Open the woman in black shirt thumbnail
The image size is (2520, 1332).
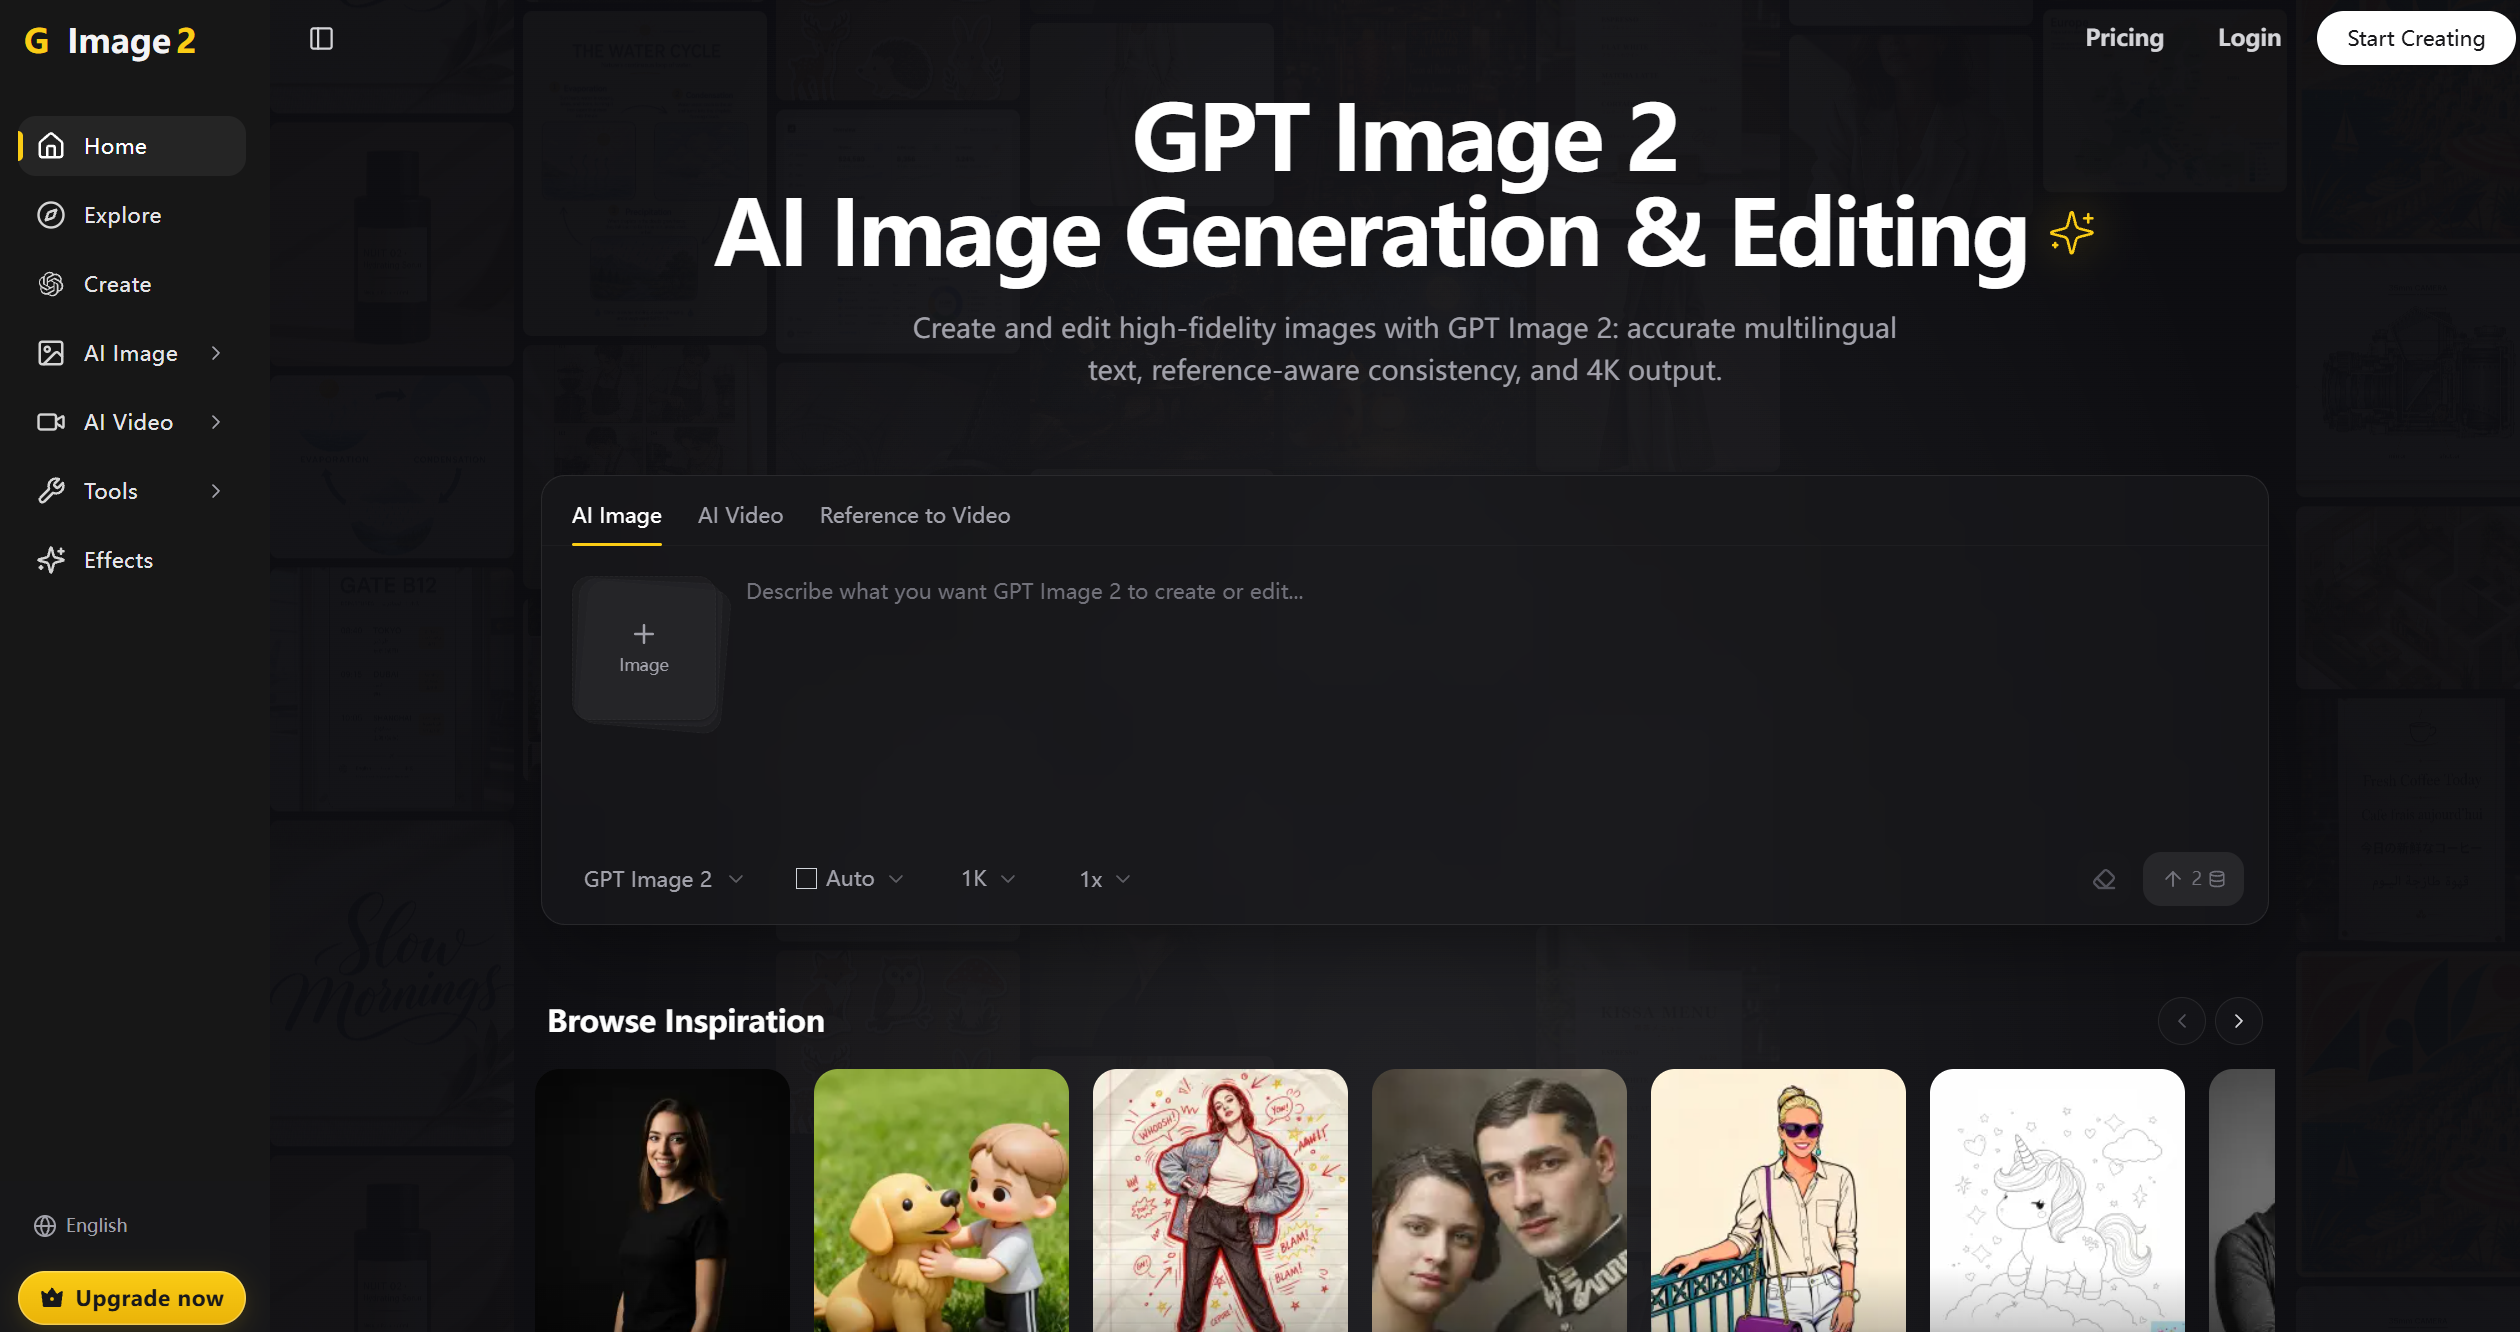(662, 1200)
